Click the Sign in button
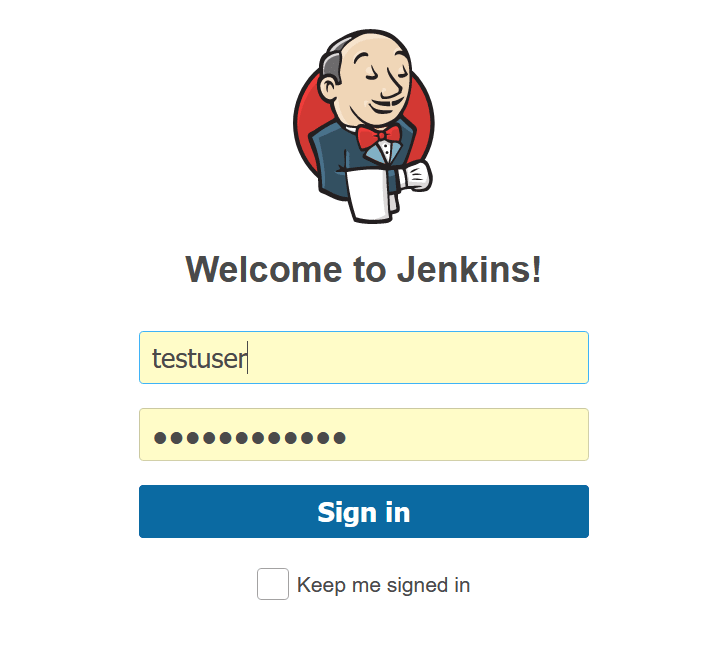727x662 pixels. point(364,511)
